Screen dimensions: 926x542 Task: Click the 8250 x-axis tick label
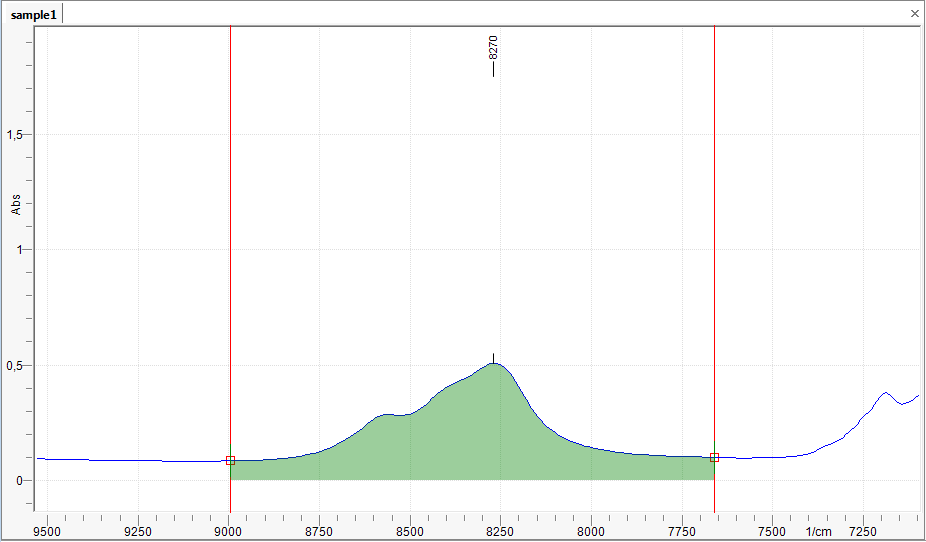point(499,531)
